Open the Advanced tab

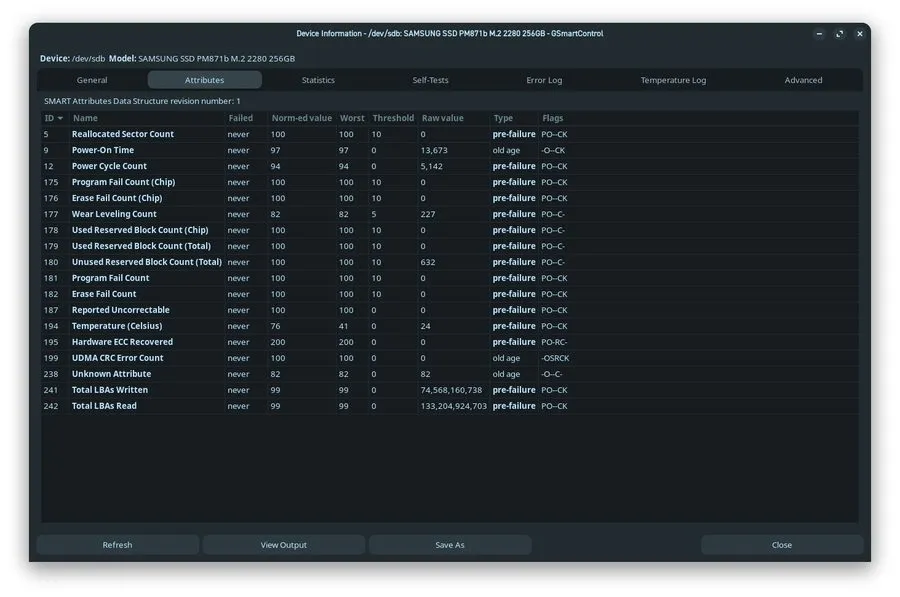[803, 80]
